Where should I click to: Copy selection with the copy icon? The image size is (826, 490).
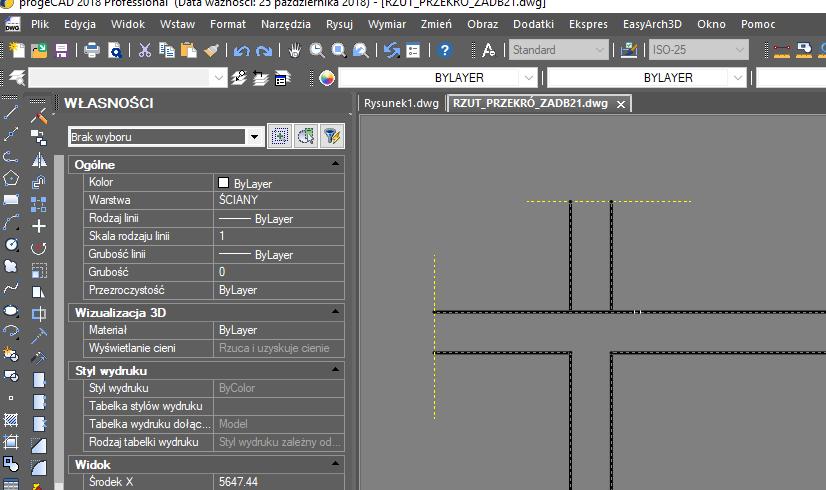(x=166, y=50)
